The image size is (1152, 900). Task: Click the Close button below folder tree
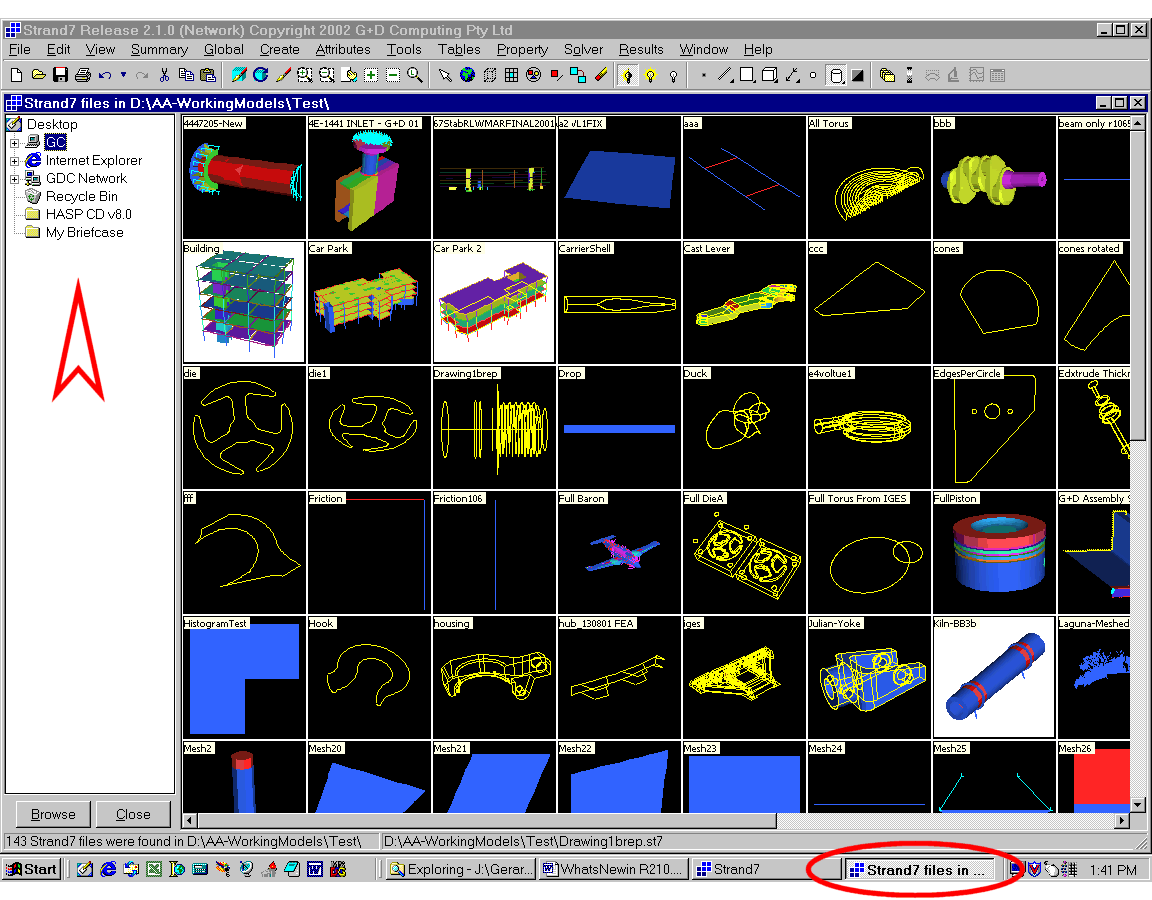pyautogui.click(x=133, y=814)
